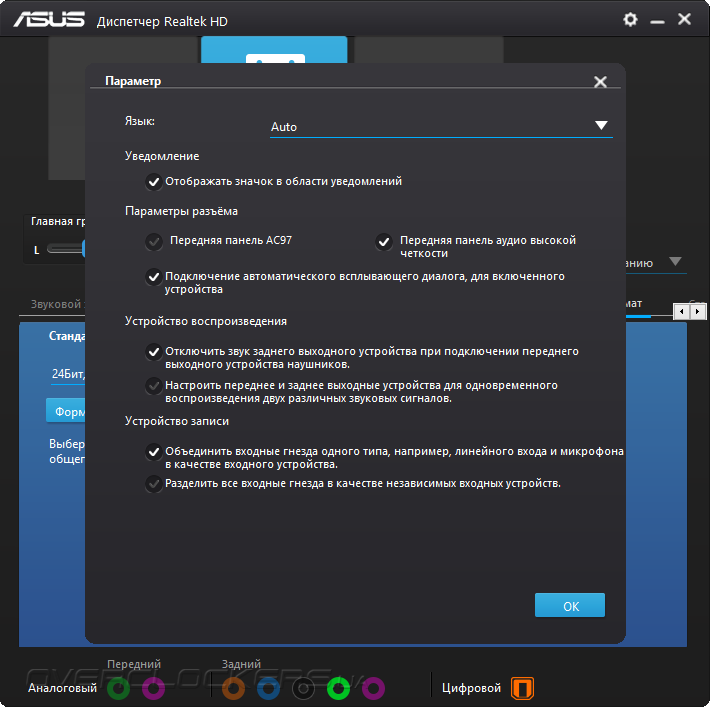Click the blue Форм button in main window
The image size is (710, 707).
click(x=66, y=411)
